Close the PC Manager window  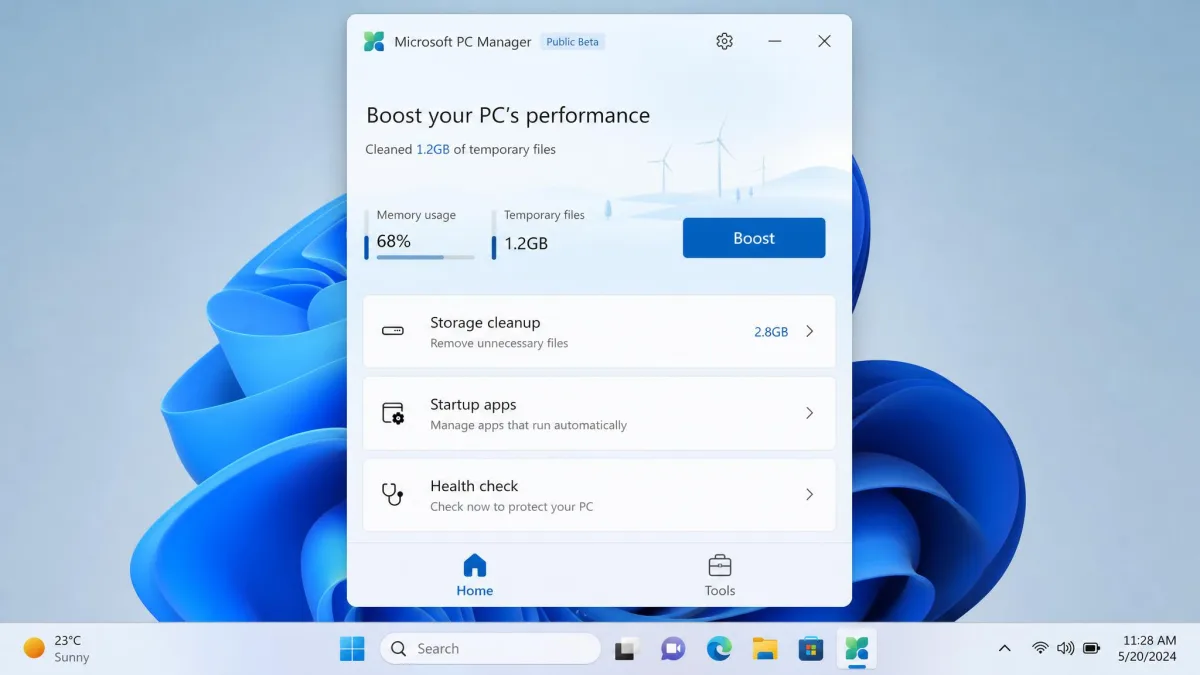click(824, 41)
